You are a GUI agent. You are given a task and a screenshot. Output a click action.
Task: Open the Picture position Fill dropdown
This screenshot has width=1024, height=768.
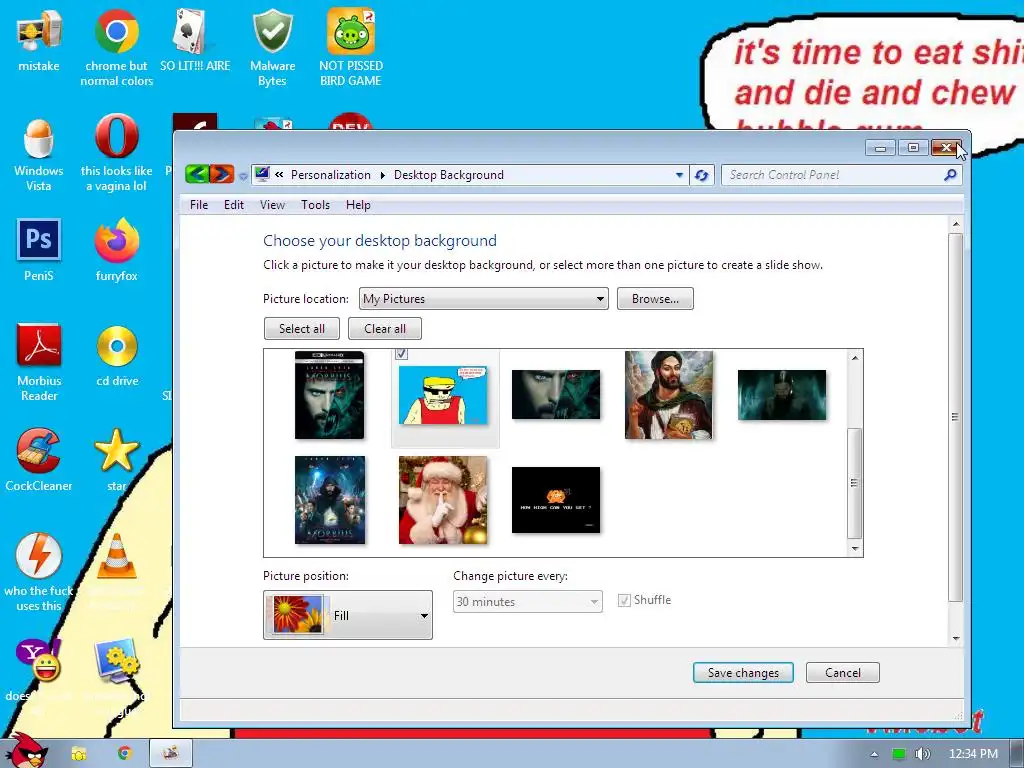(x=348, y=615)
